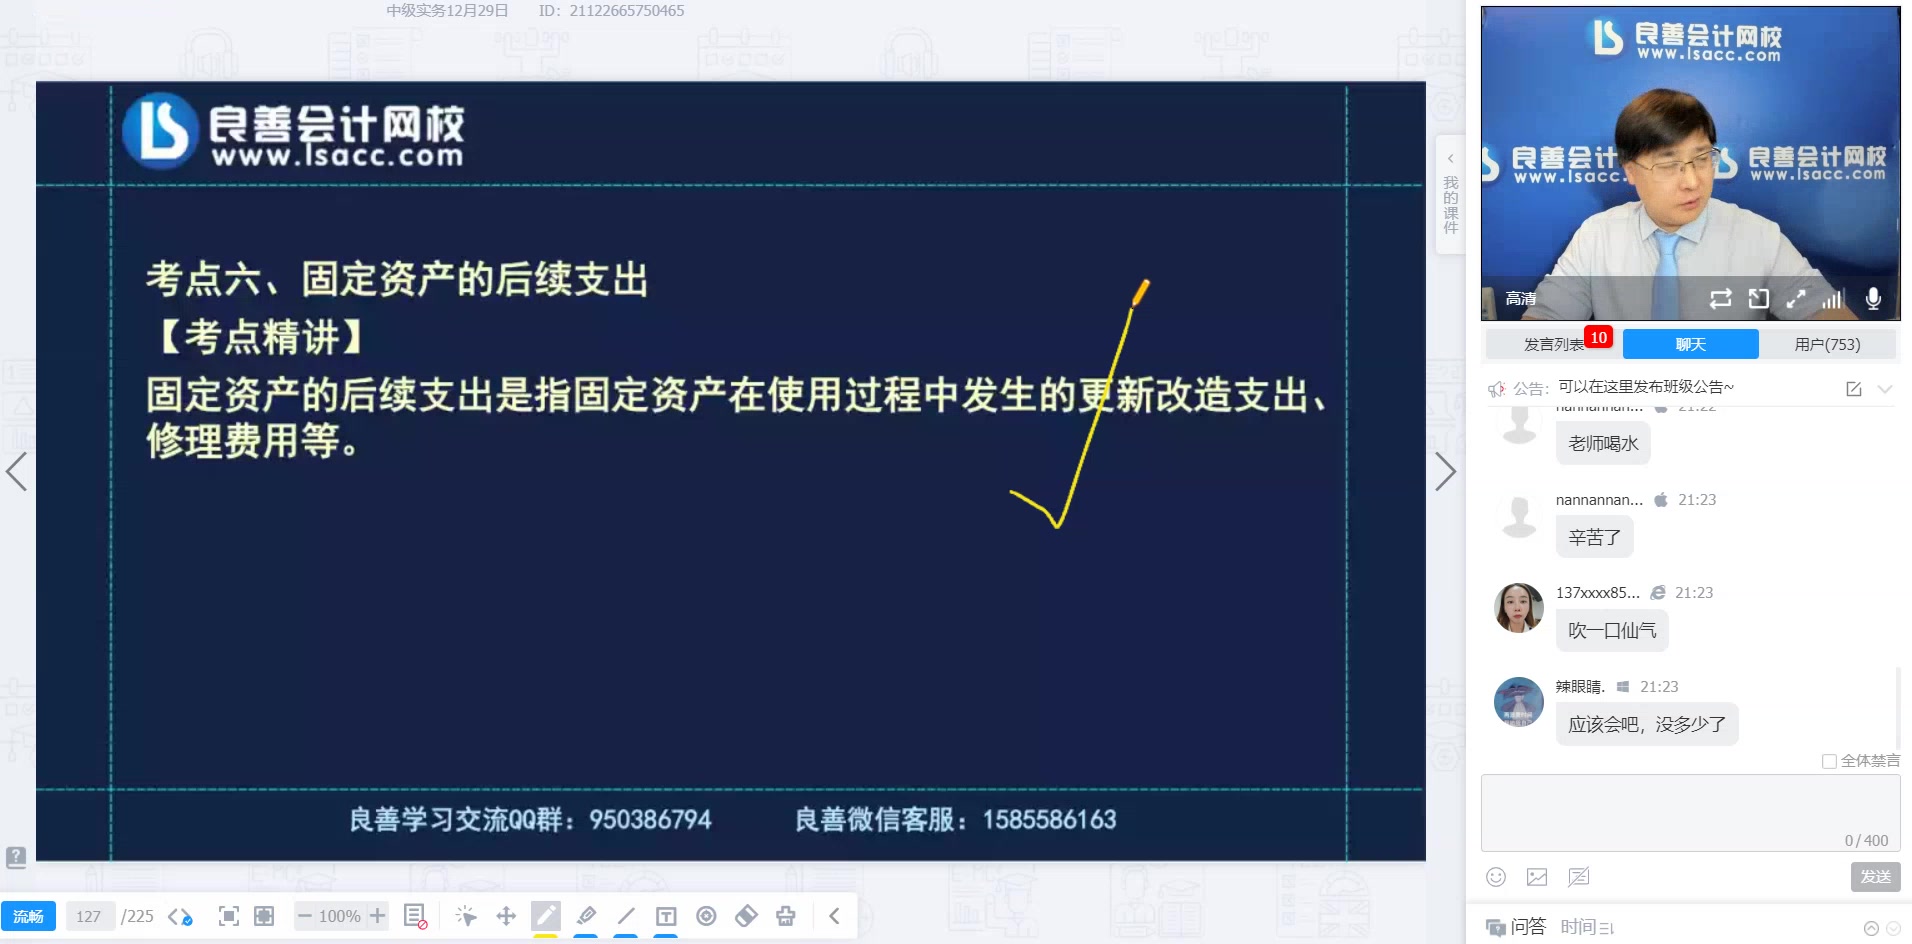Open the 用户(753) tab
The width and height of the screenshot is (1912, 944).
tap(1827, 344)
